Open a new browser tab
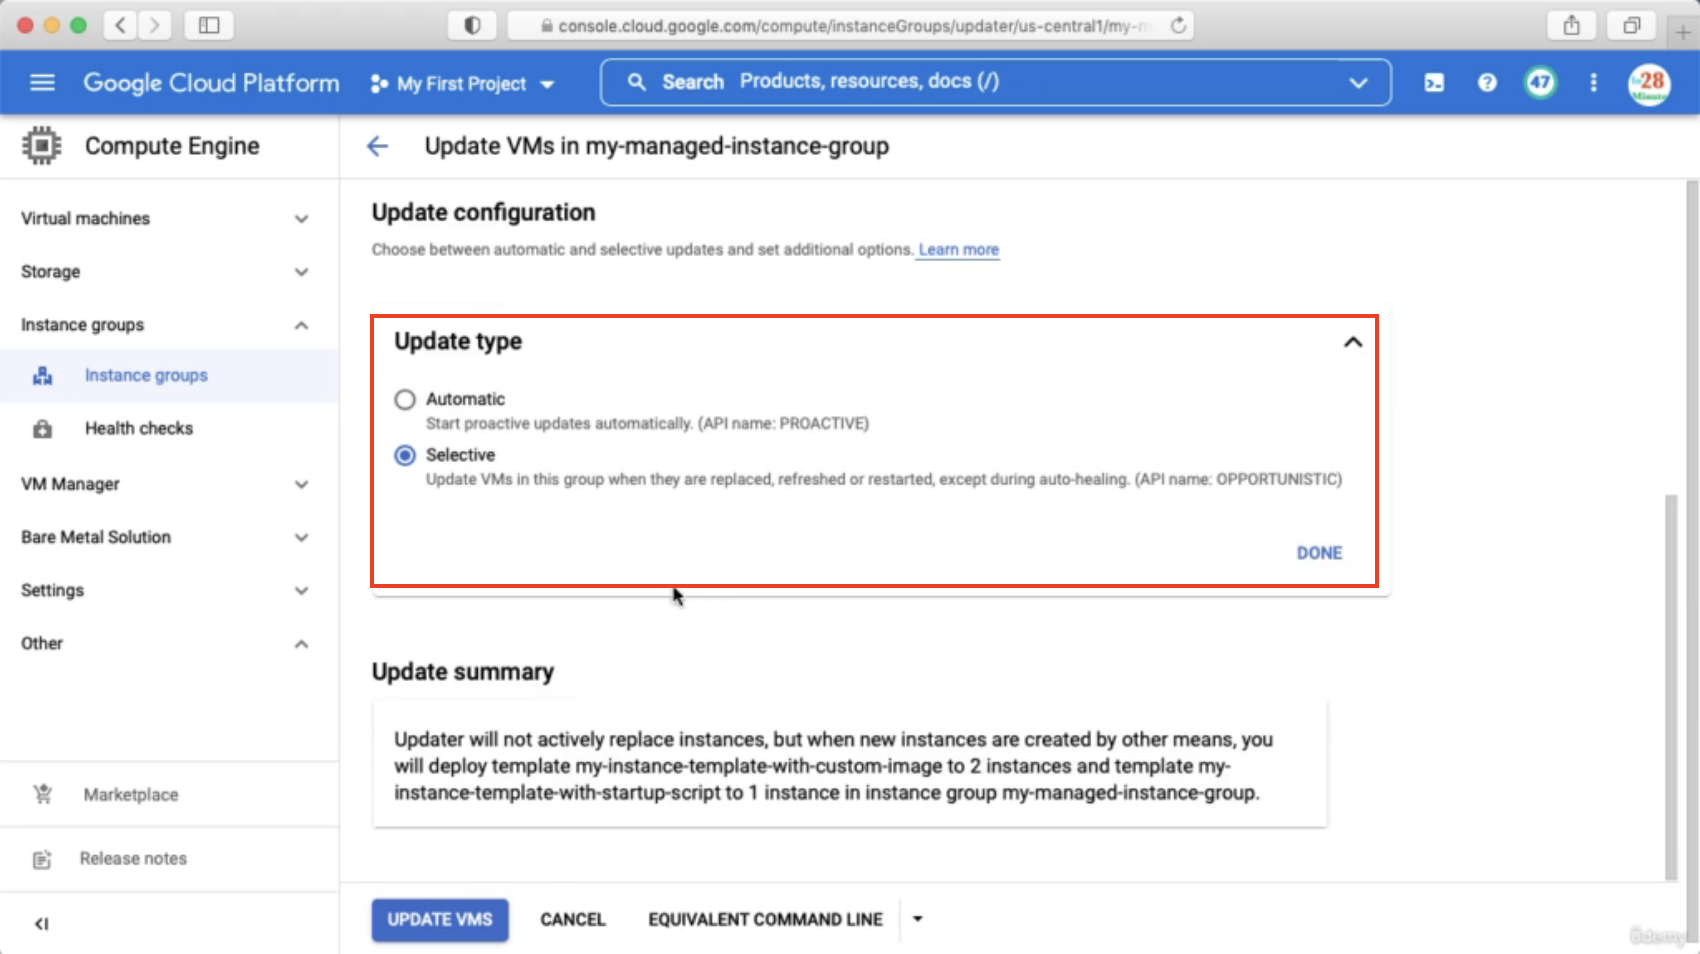The width and height of the screenshot is (1700, 954). pos(1683,32)
